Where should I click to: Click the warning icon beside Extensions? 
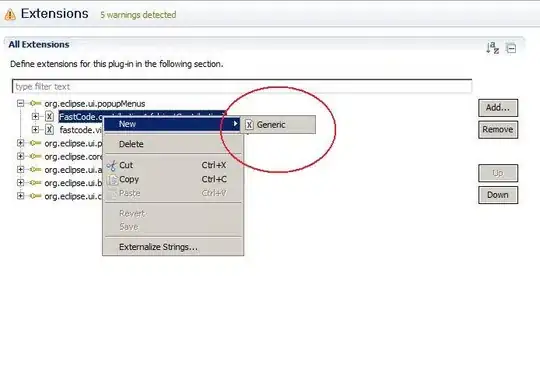10,14
